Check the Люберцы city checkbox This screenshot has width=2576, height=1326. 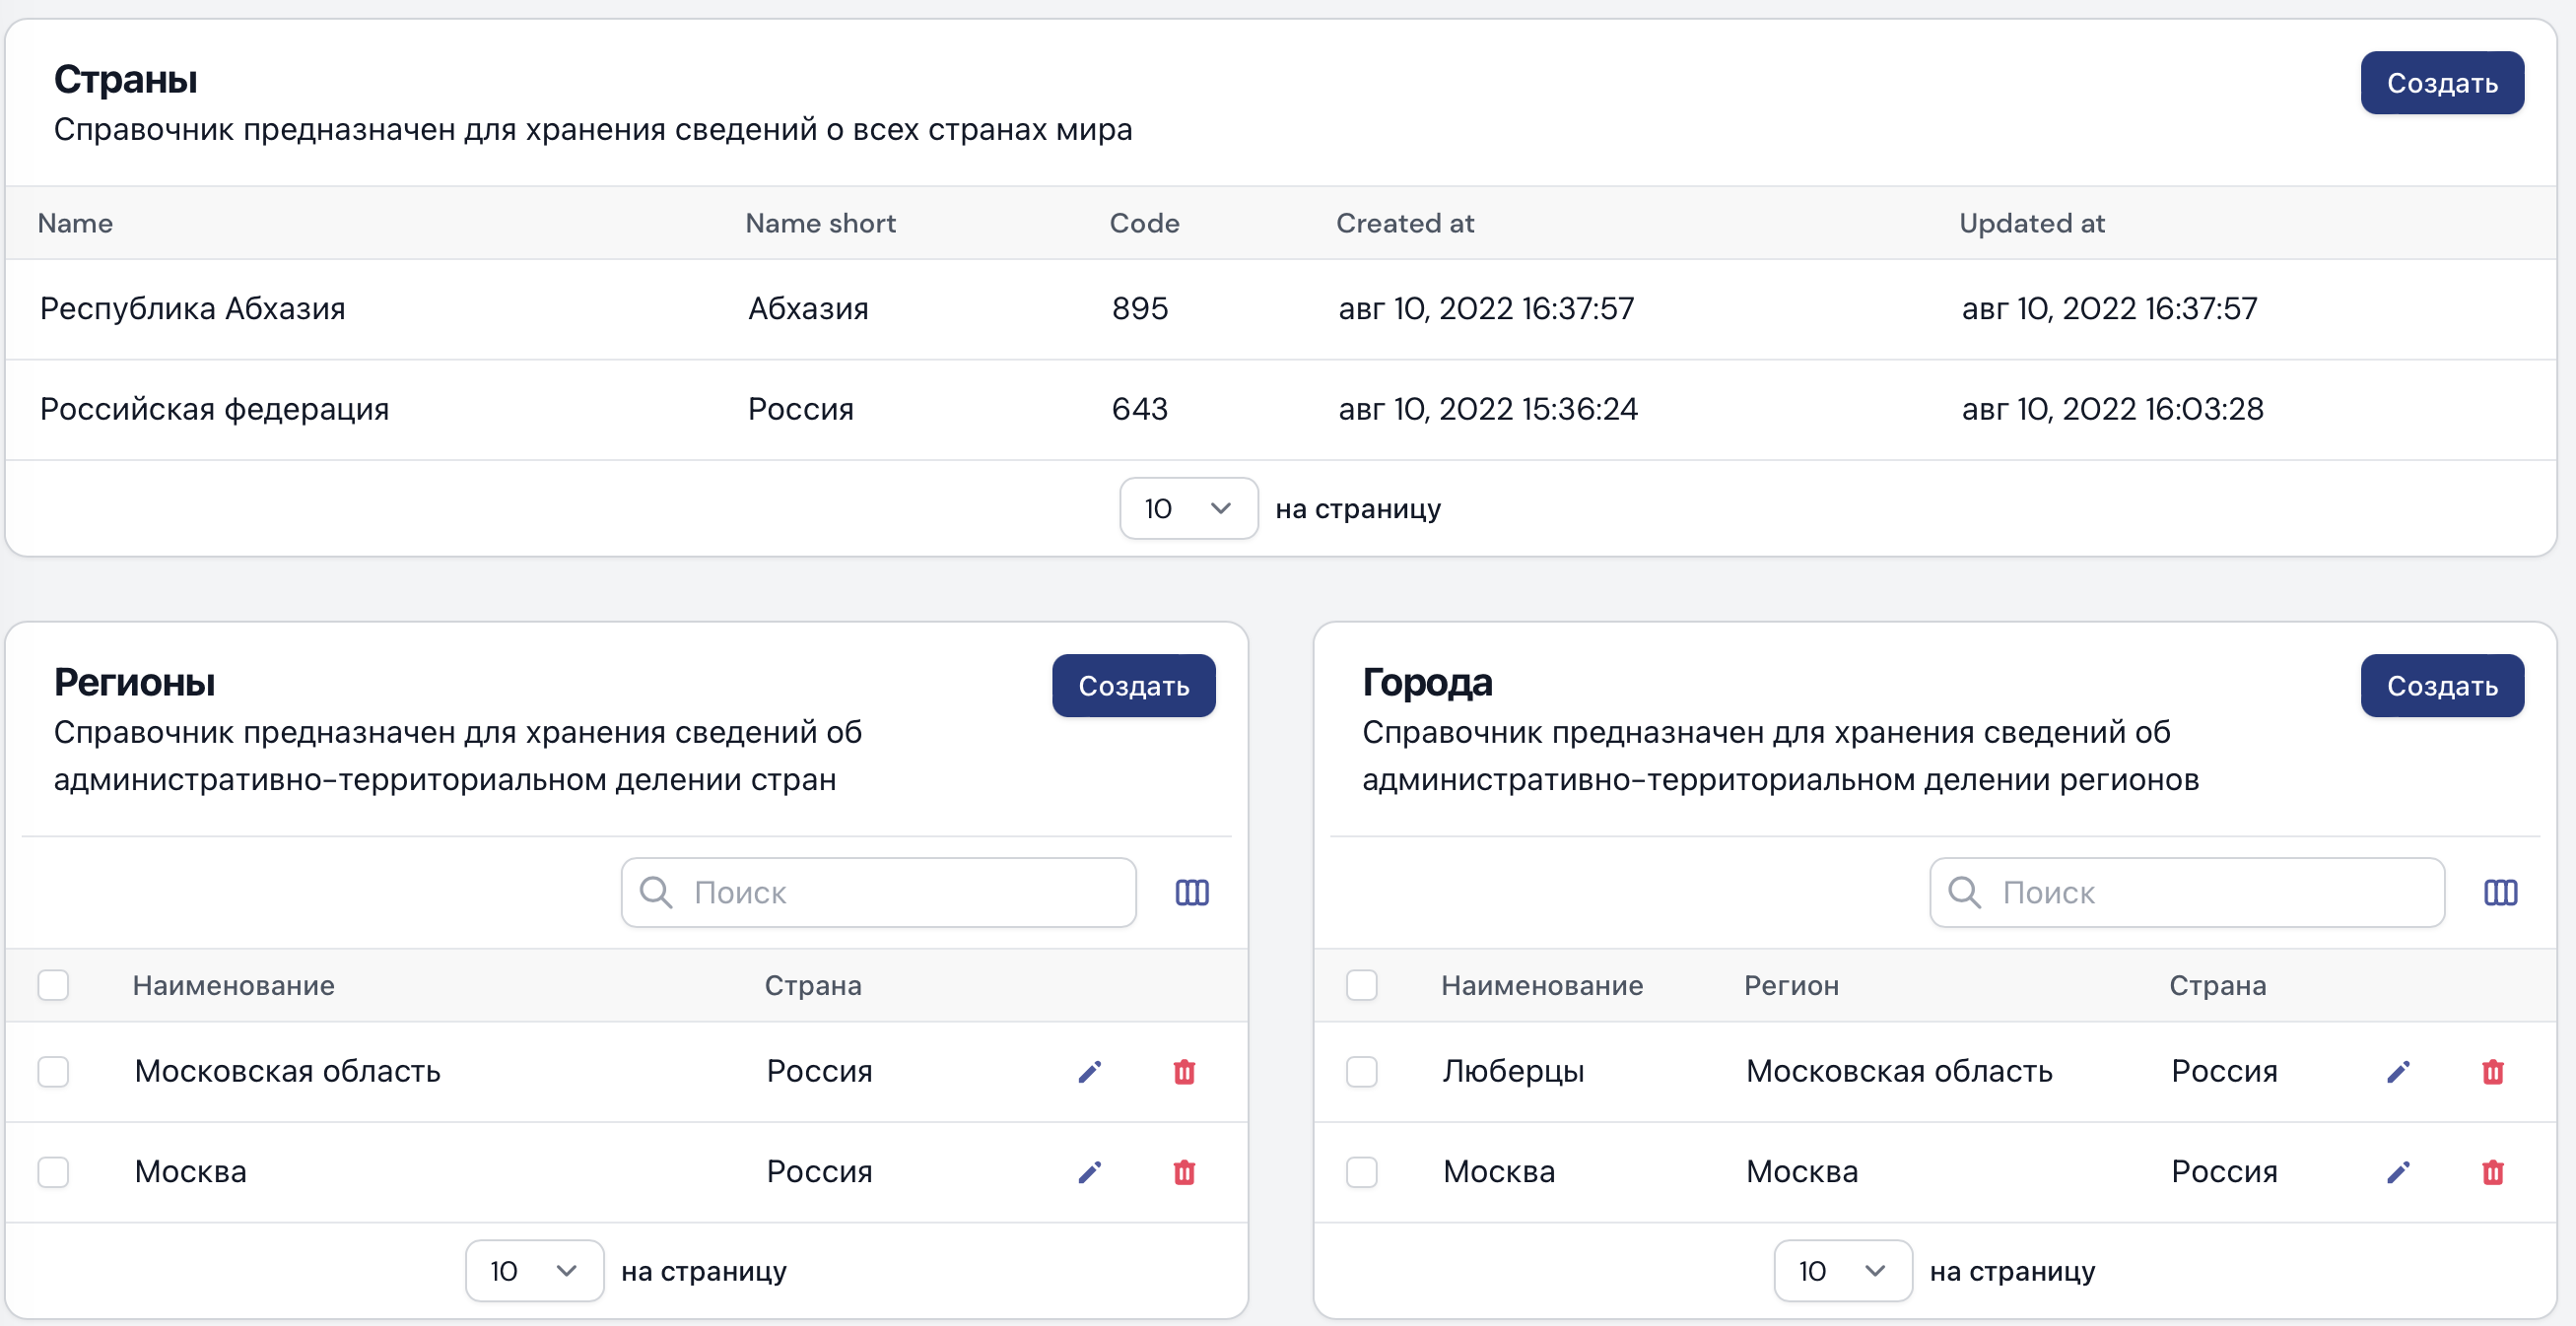(x=1361, y=1072)
